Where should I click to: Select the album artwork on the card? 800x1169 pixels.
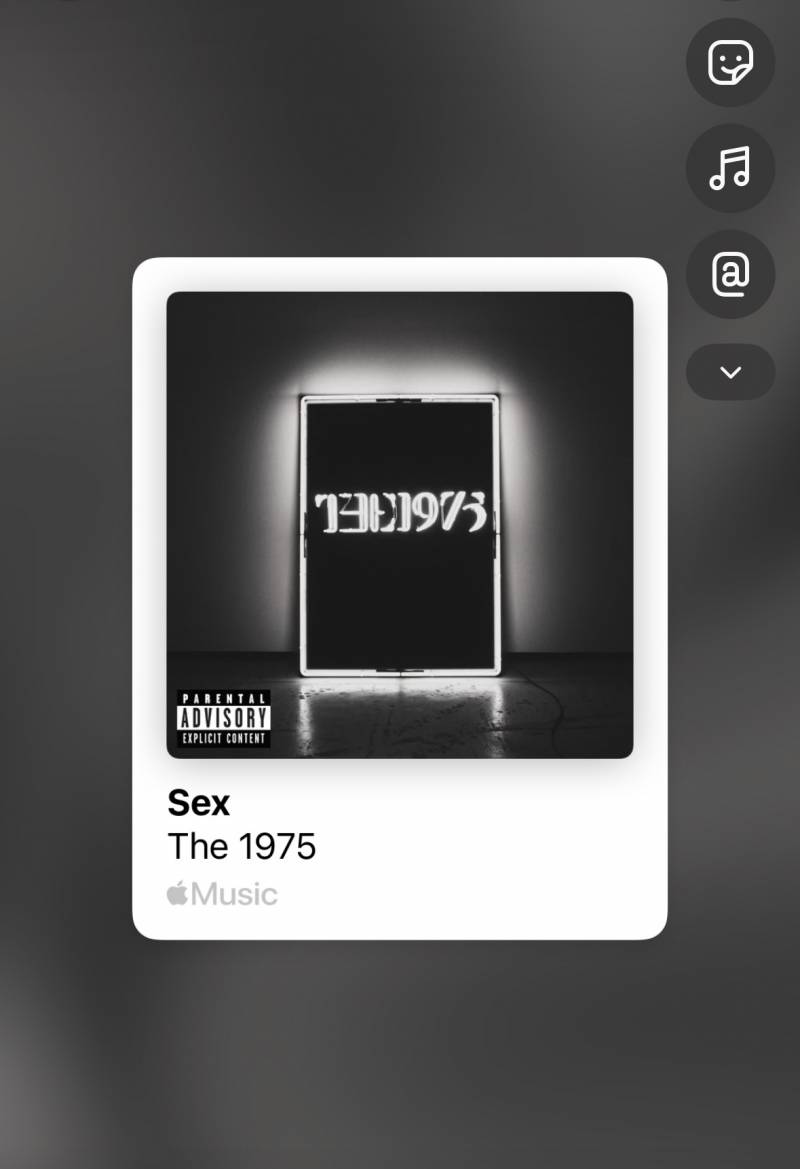(400, 525)
